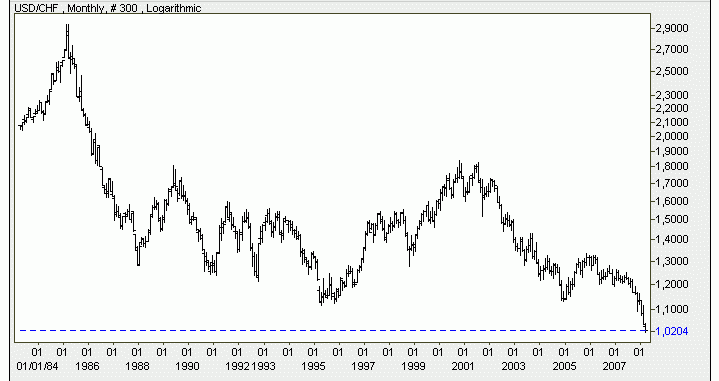Image resolution: width=719 pixels, height=381 pixels.
Task: Click the 01/01/84 start date label
Action: coord(38,366)
